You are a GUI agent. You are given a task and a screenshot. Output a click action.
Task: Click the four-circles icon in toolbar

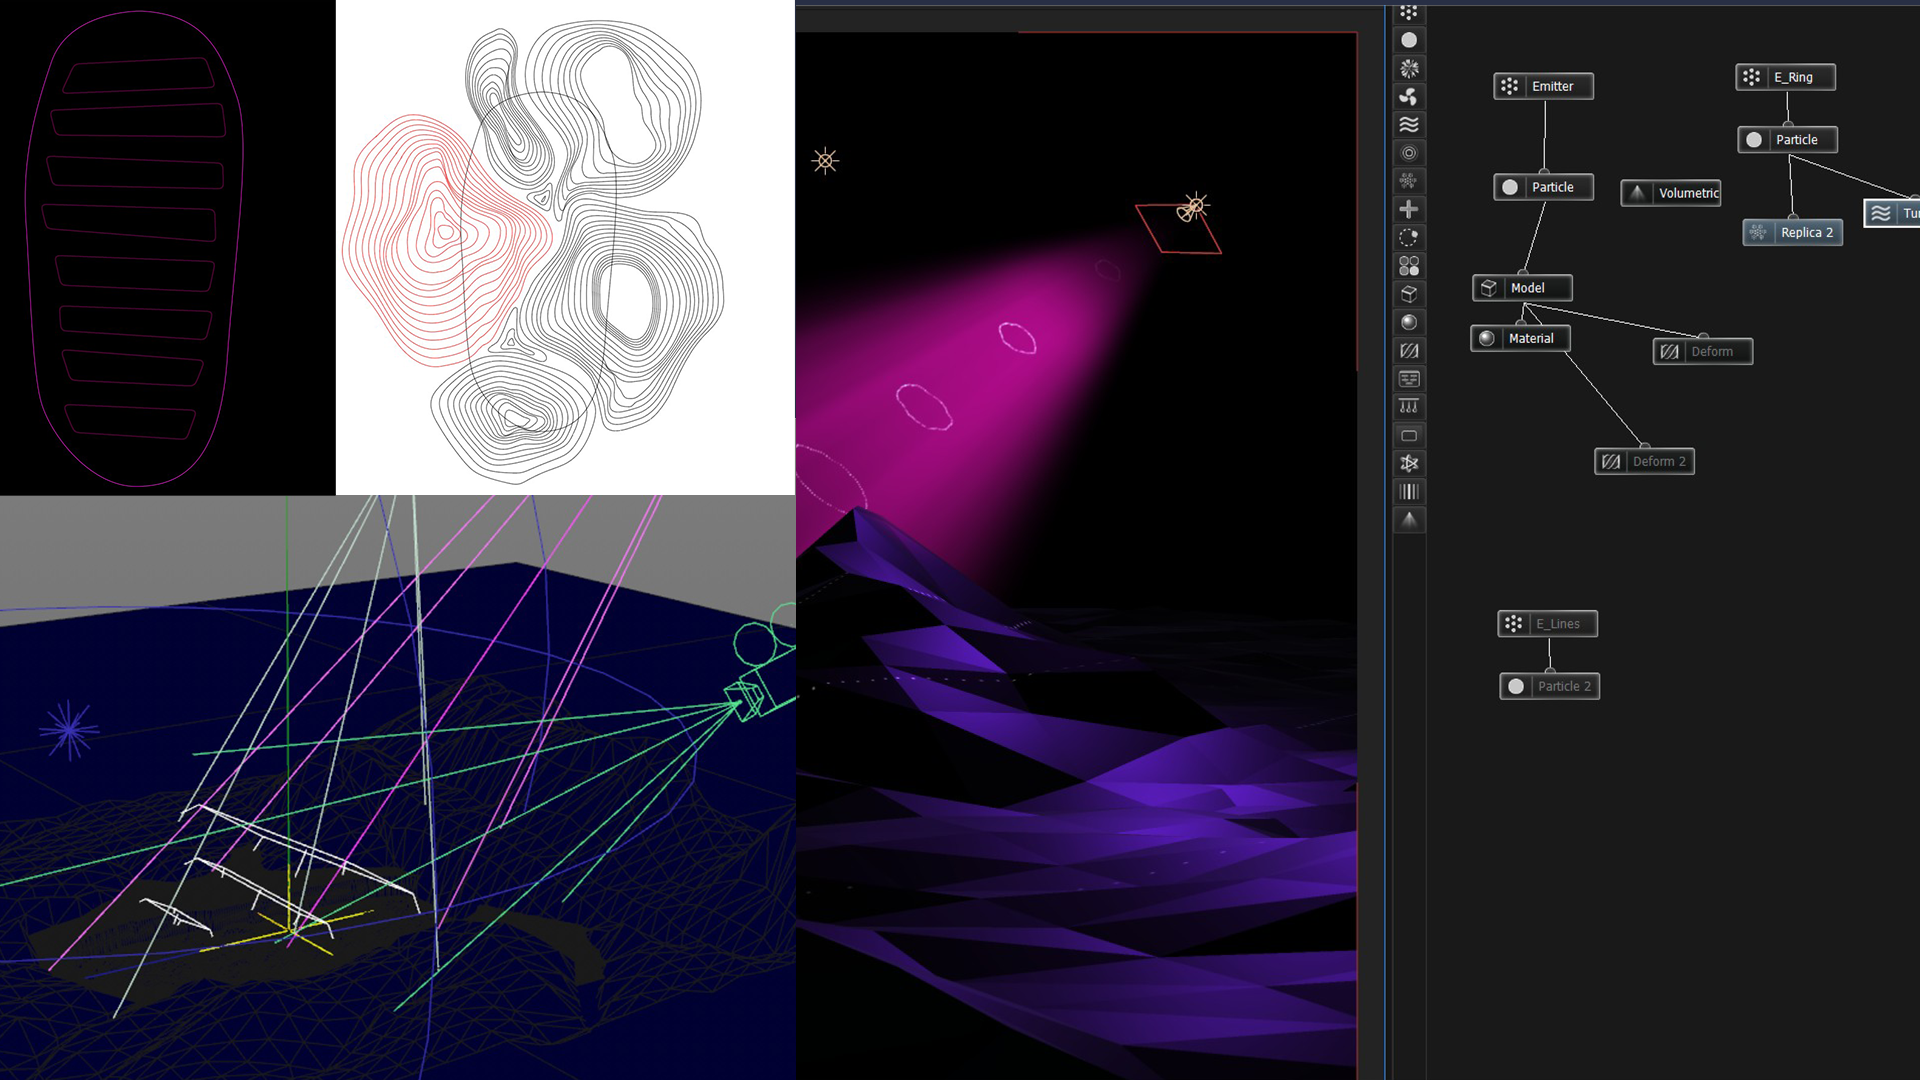1409,266
